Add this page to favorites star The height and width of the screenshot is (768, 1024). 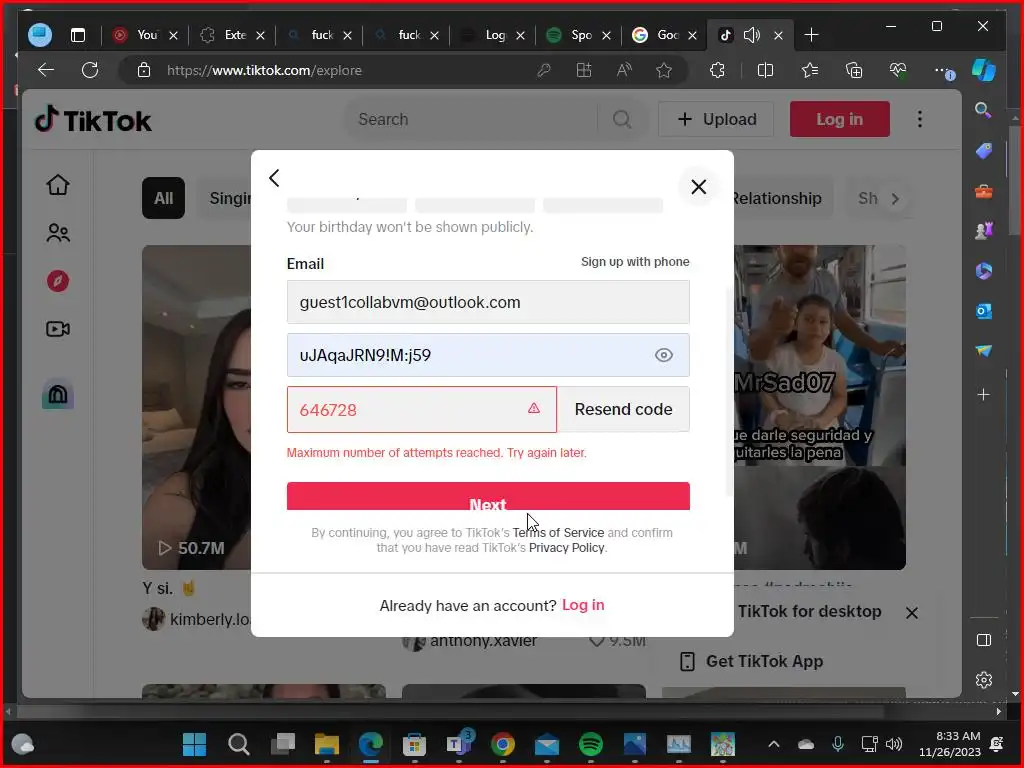664,70
